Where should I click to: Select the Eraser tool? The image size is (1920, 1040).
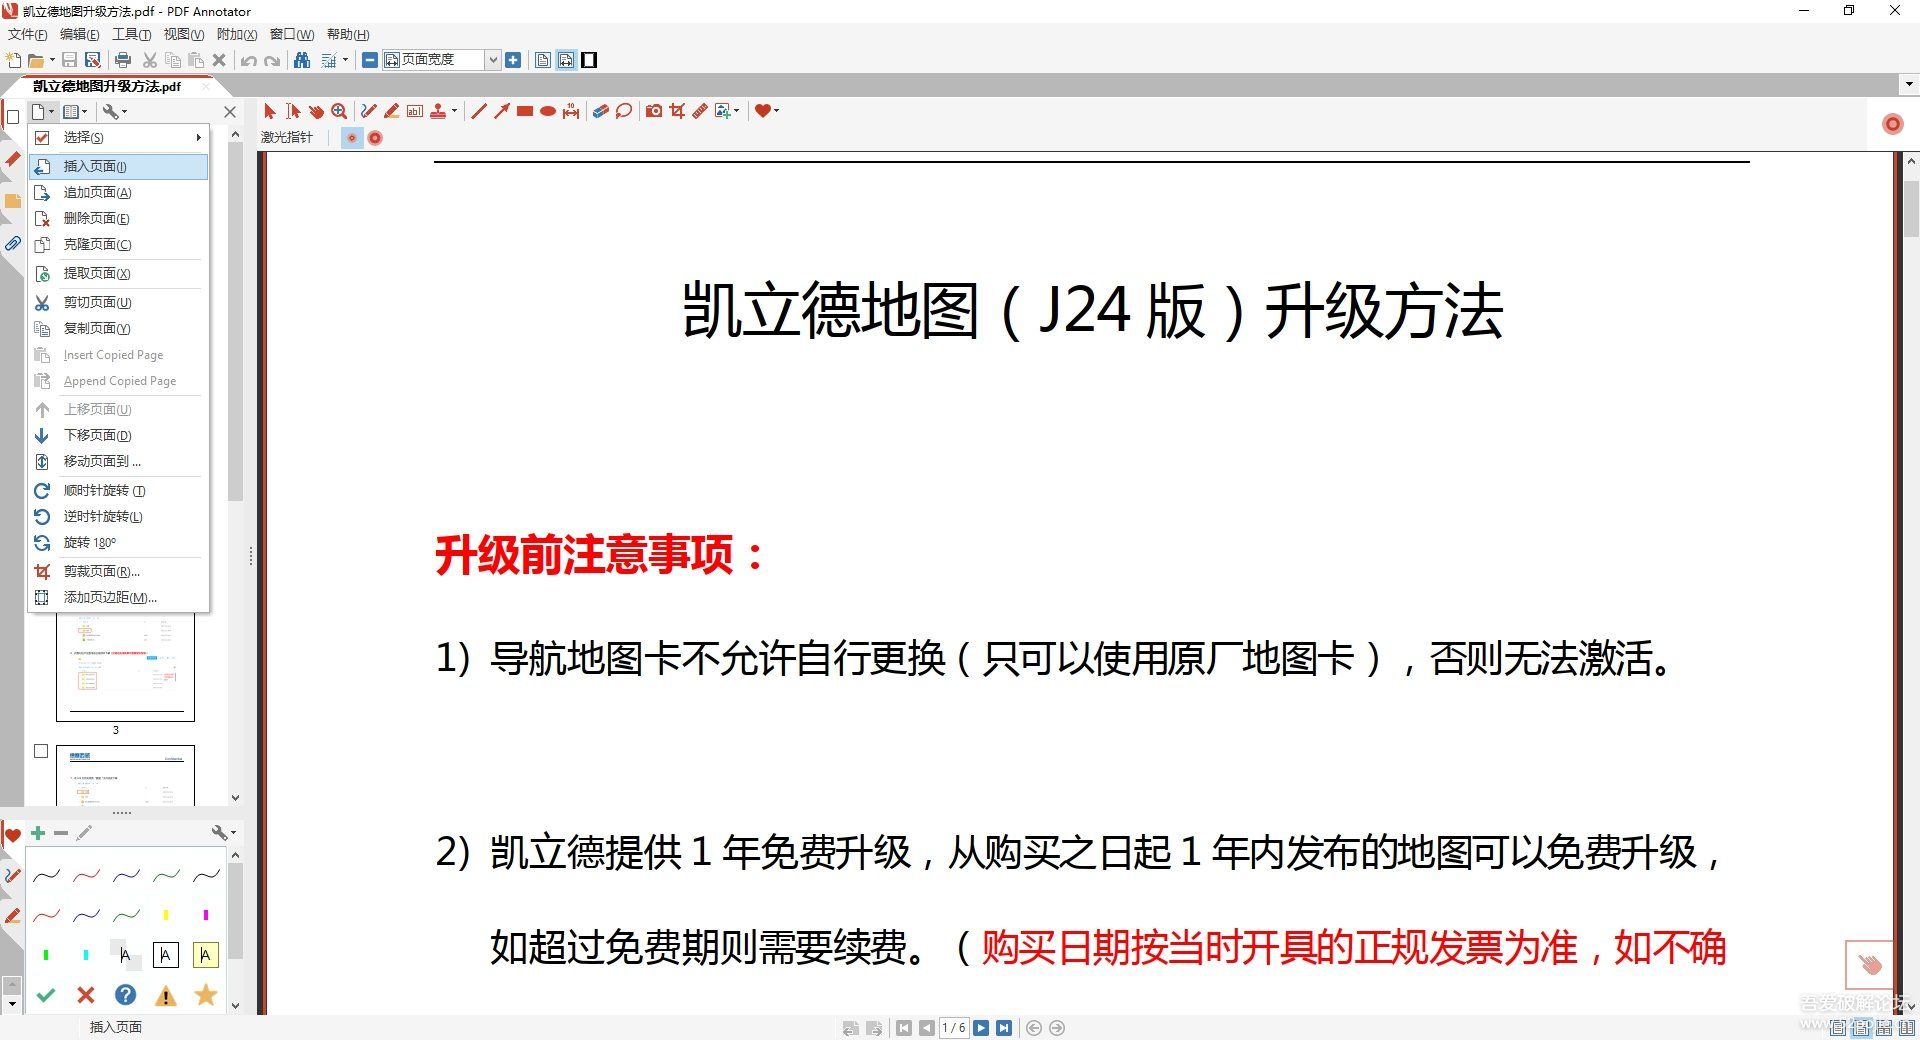click(x=600, y=111)
